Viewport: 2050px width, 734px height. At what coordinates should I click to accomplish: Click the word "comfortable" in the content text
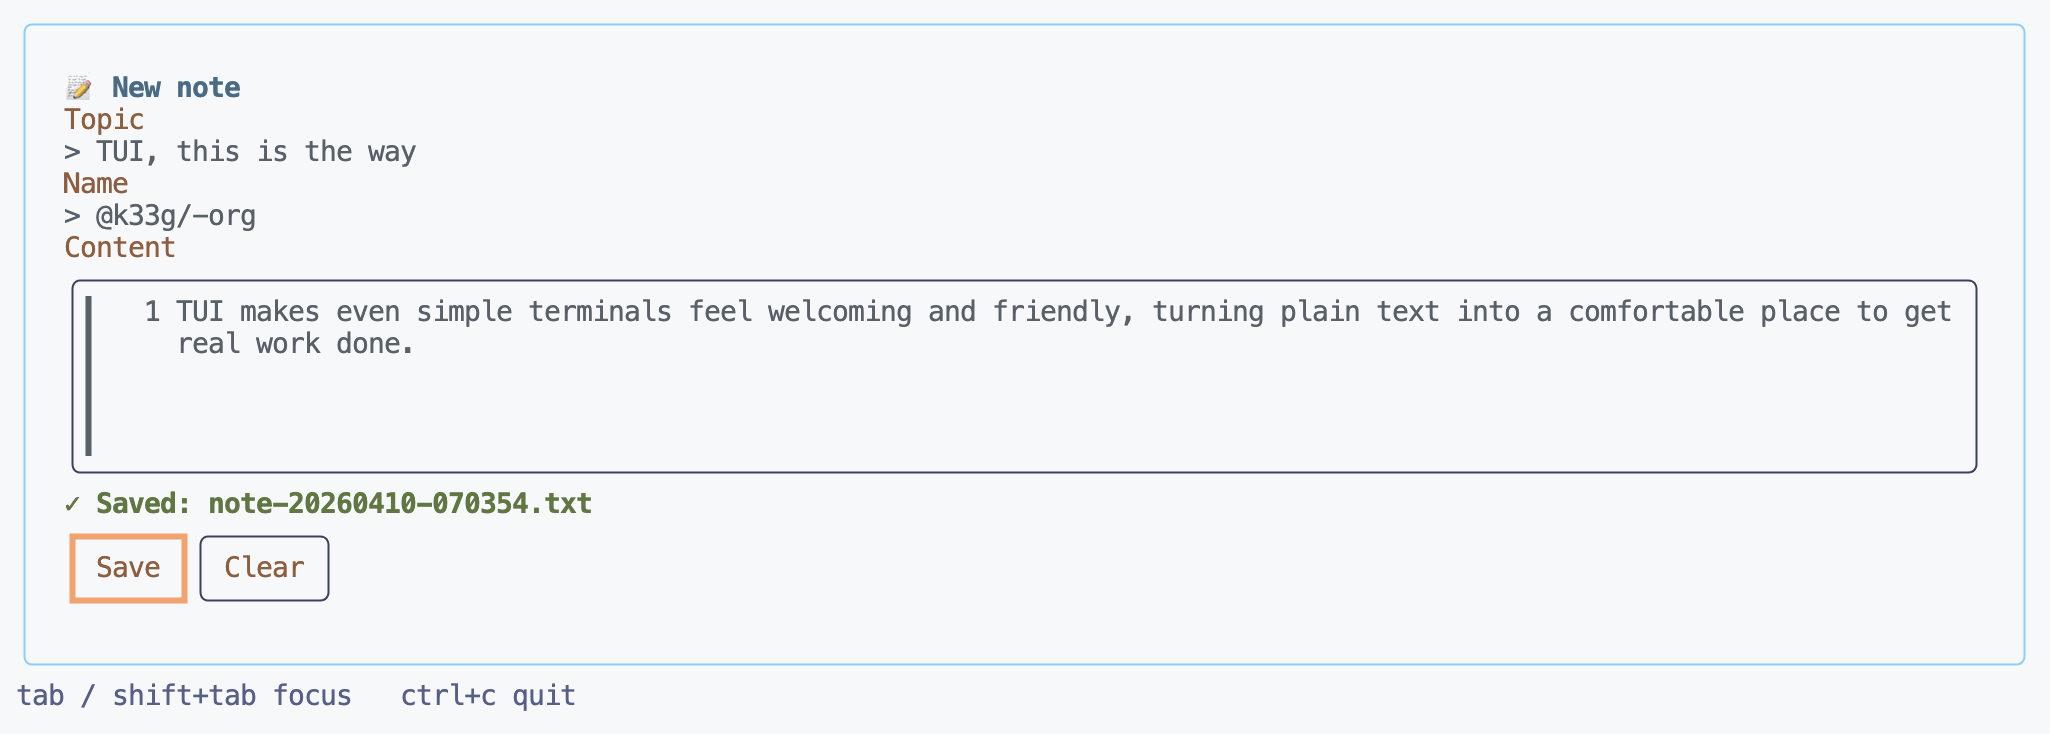1655,312
